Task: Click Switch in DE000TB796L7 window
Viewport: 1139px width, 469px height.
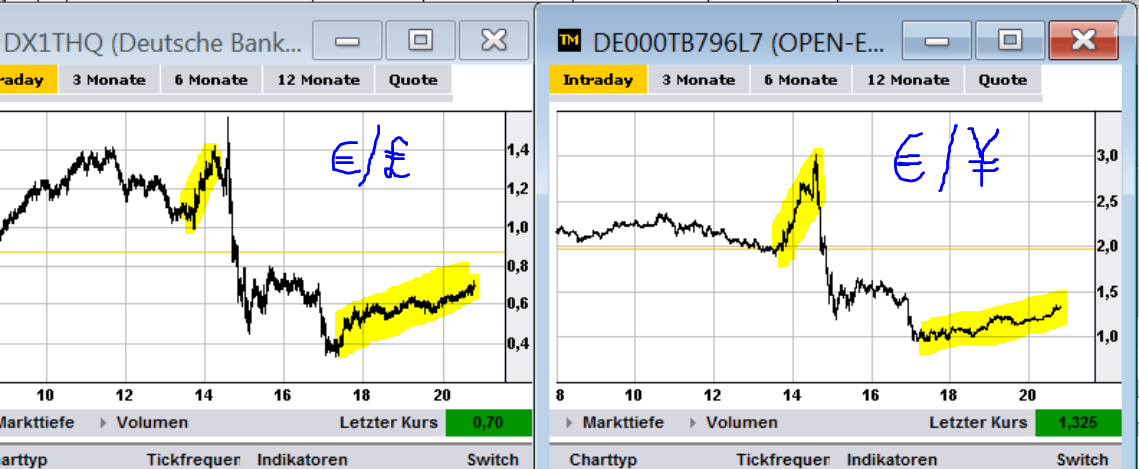Action: click(1082, 459)
